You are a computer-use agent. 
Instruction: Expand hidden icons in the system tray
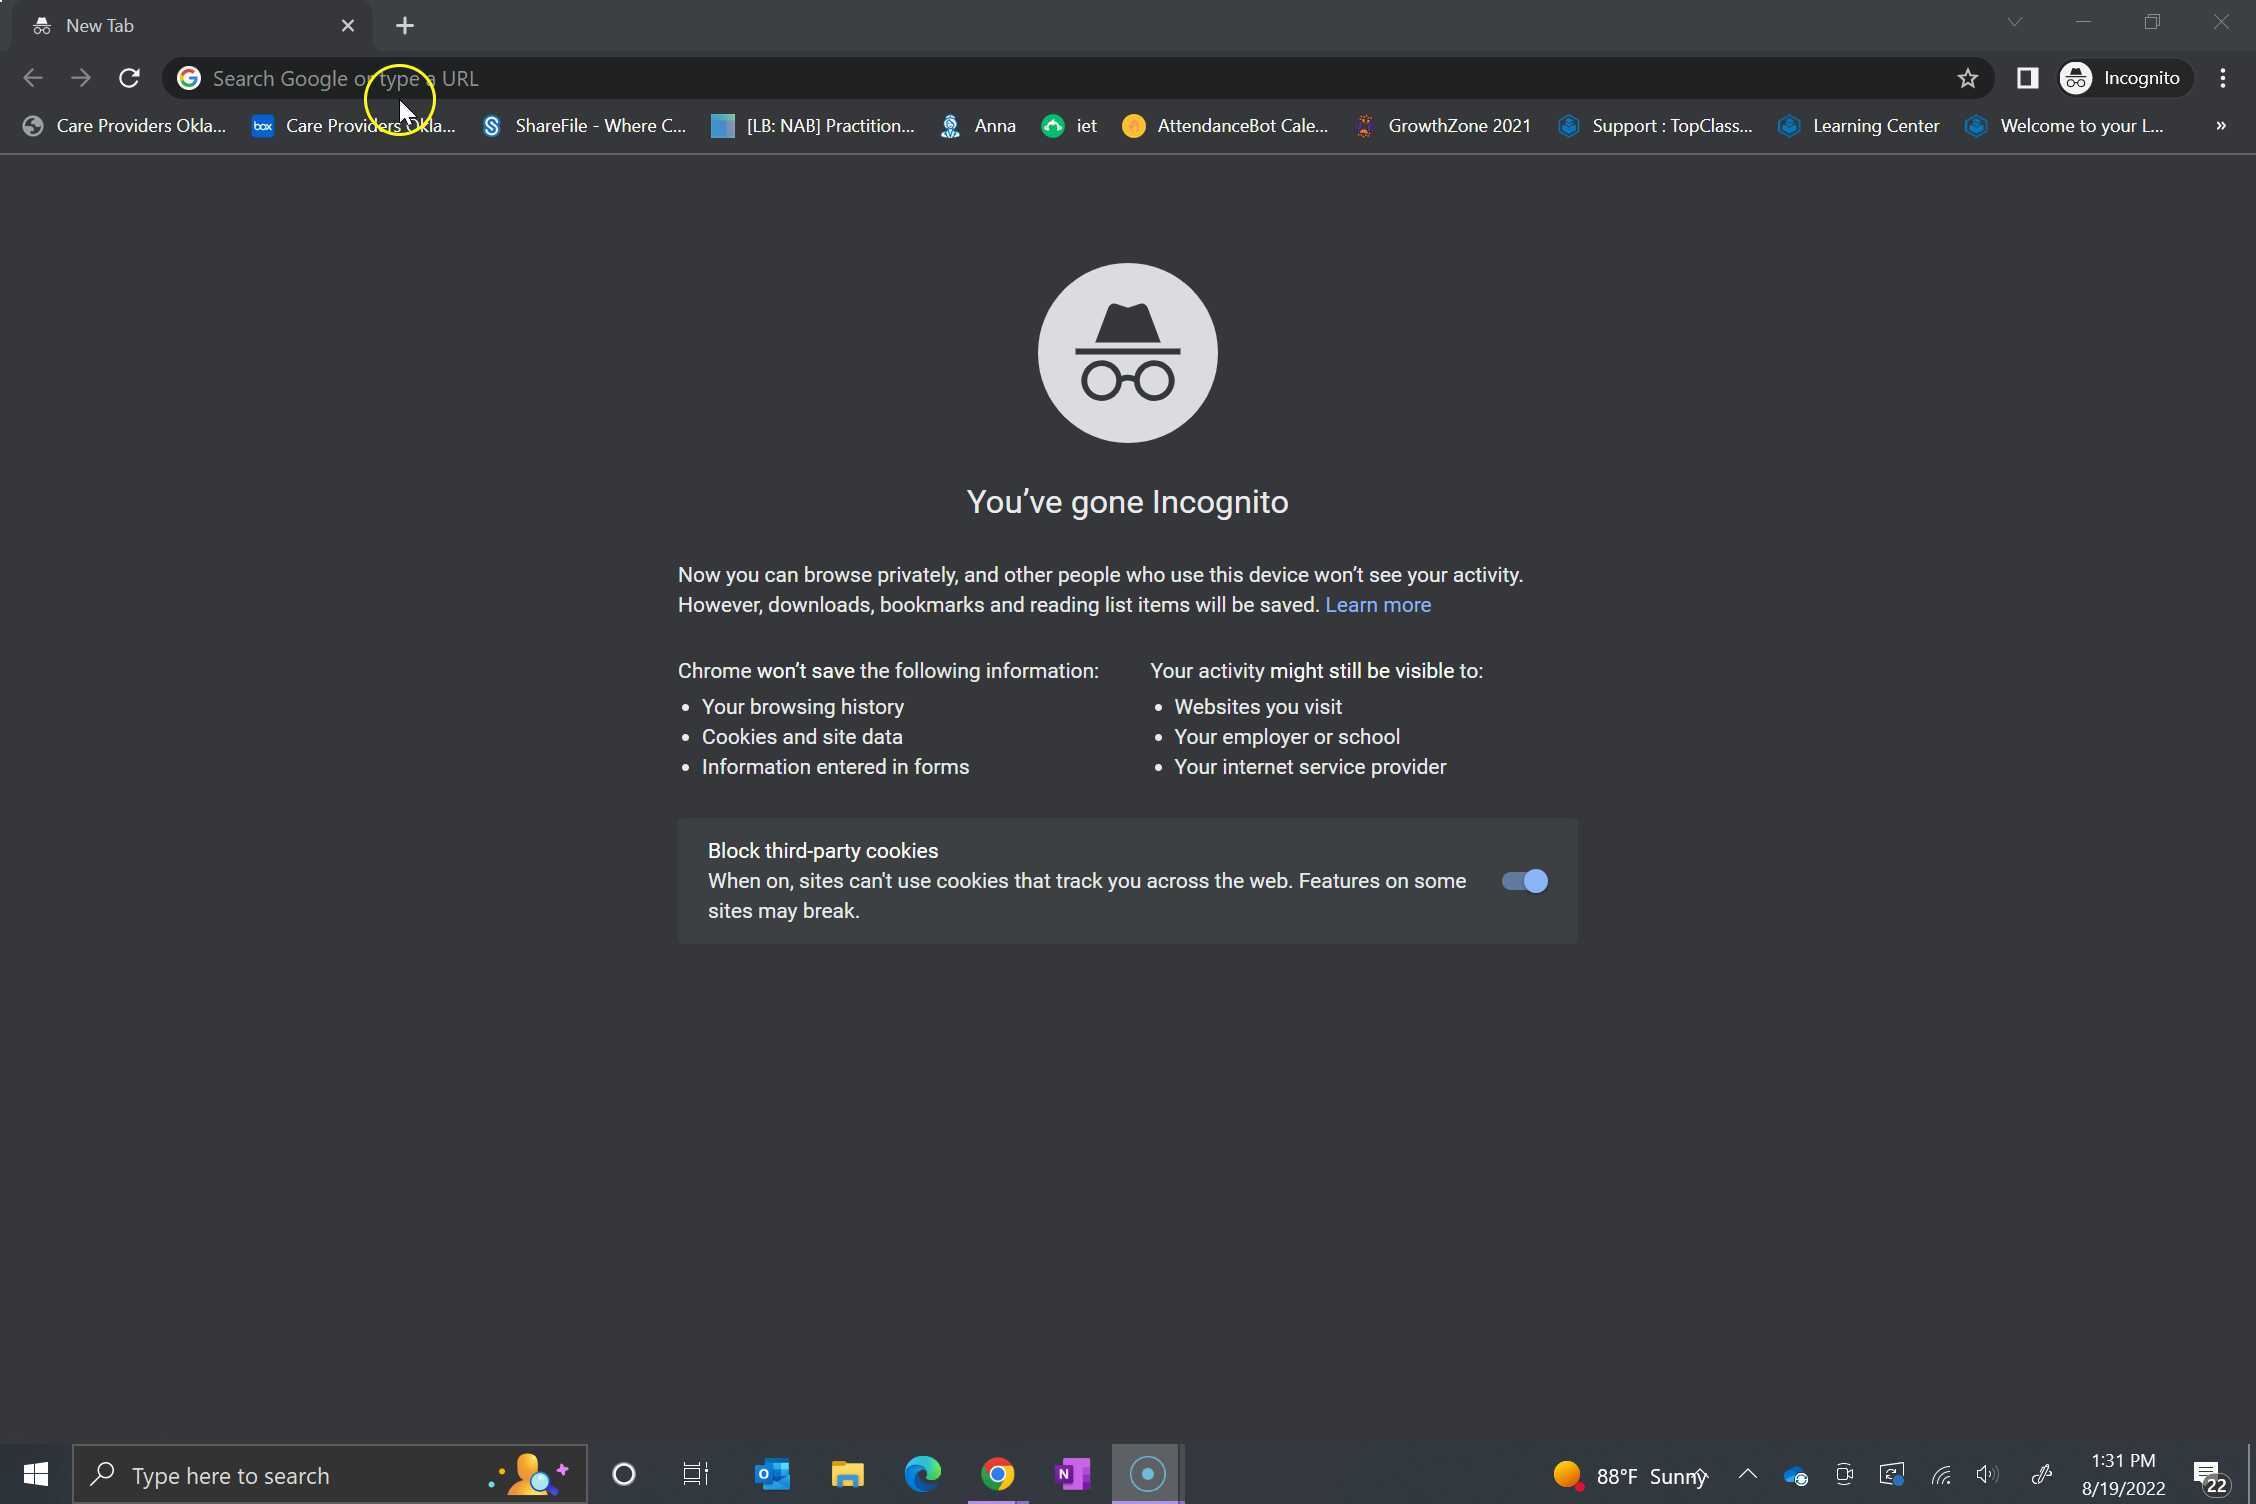pos(1747,1474)
